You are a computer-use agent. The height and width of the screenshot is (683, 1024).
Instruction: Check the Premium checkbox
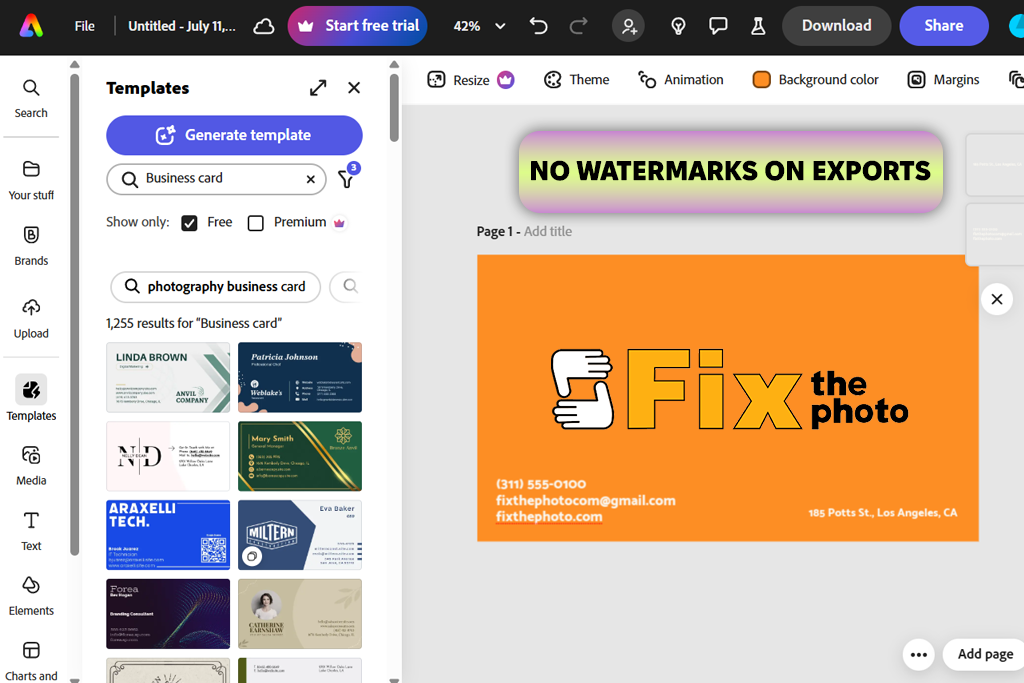coord(256,223)
